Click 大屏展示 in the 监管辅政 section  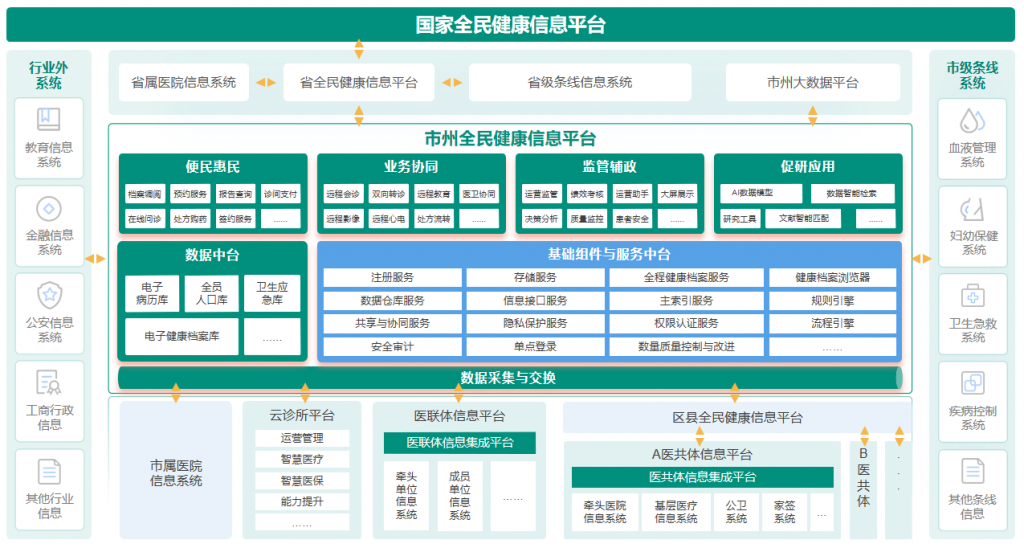(x=677, y=194)
